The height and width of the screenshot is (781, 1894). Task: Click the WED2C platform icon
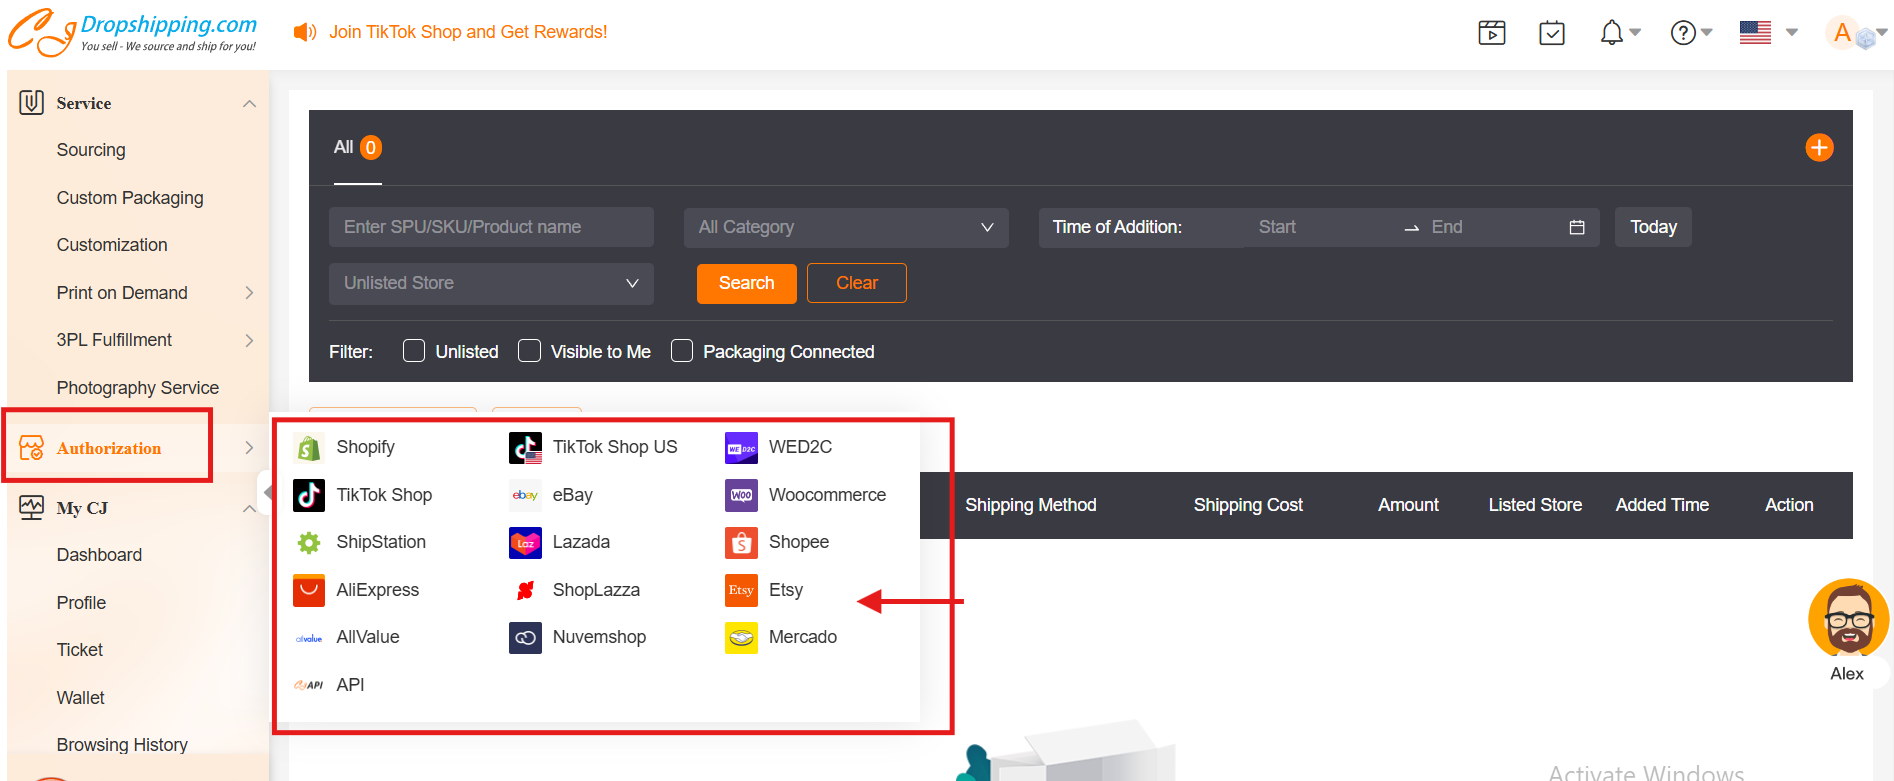point(741,447)
